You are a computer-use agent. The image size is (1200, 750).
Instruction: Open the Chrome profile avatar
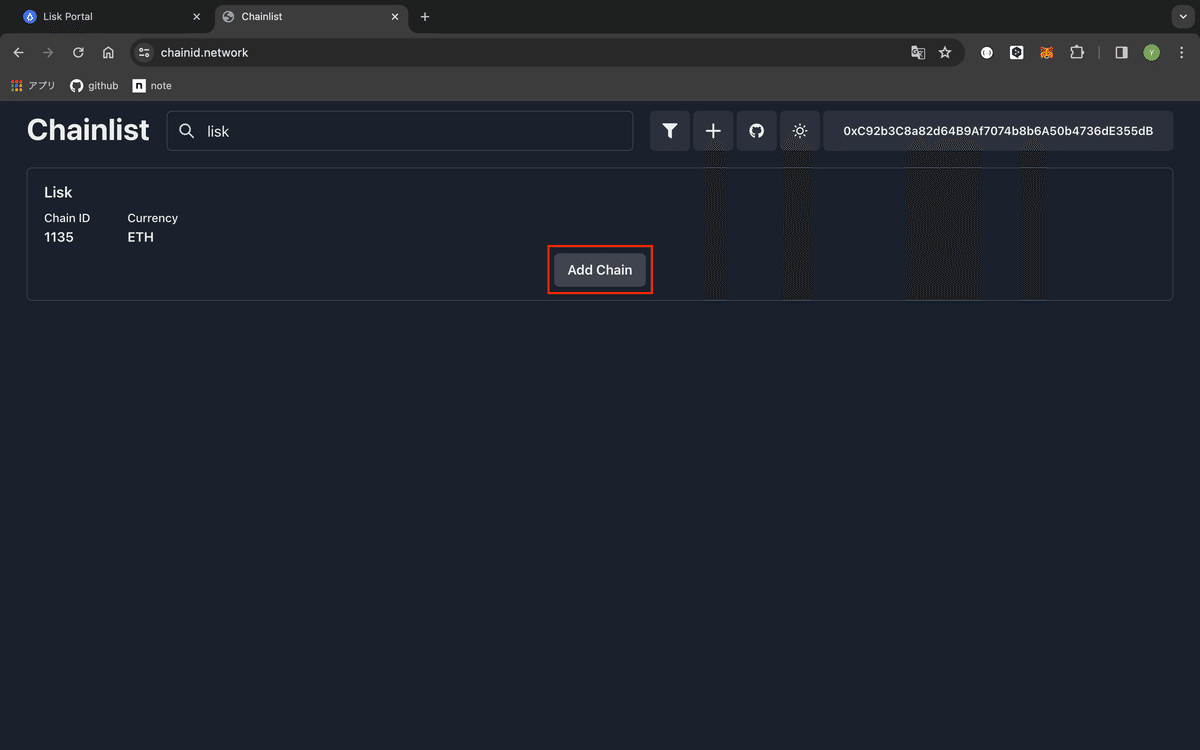(1152, 53)
